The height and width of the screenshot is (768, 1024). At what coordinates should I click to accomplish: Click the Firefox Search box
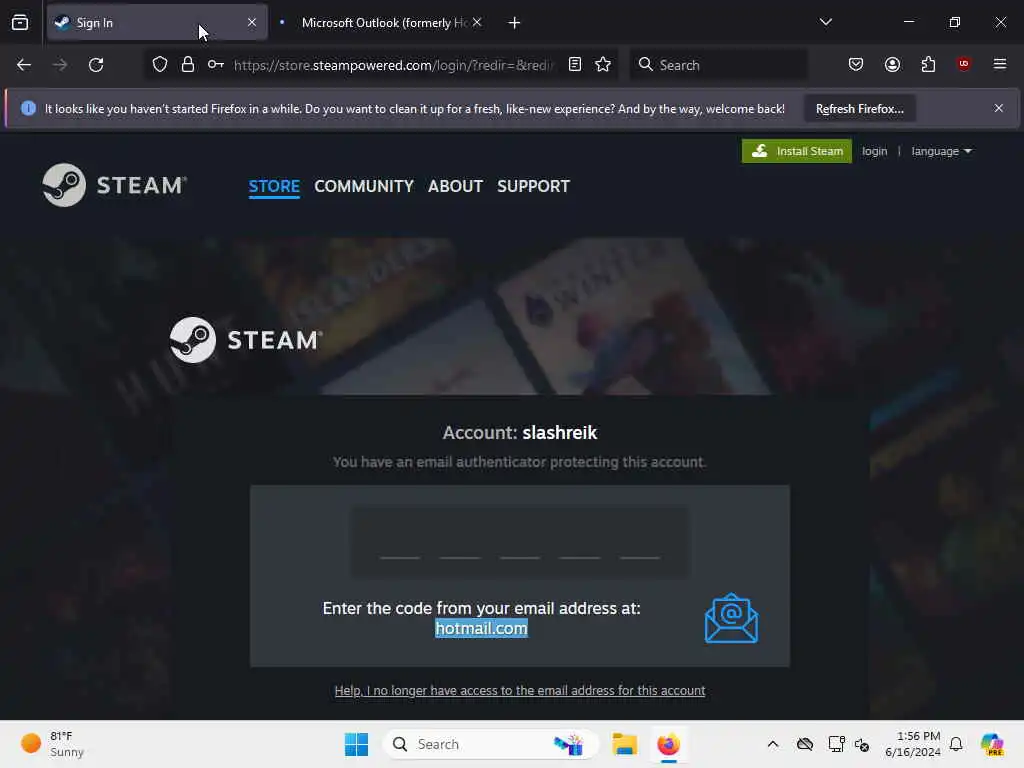pyautogui.click(x=718, y=65)
